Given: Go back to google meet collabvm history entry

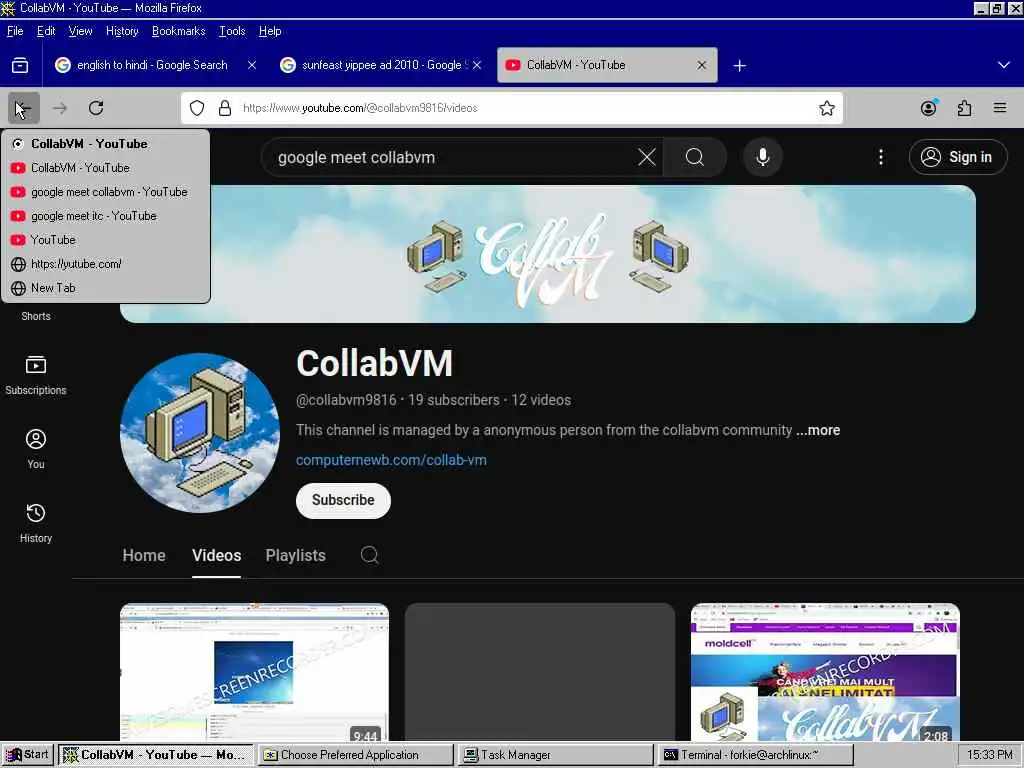Looking at the screenshot, I should [x=106, y=192].
